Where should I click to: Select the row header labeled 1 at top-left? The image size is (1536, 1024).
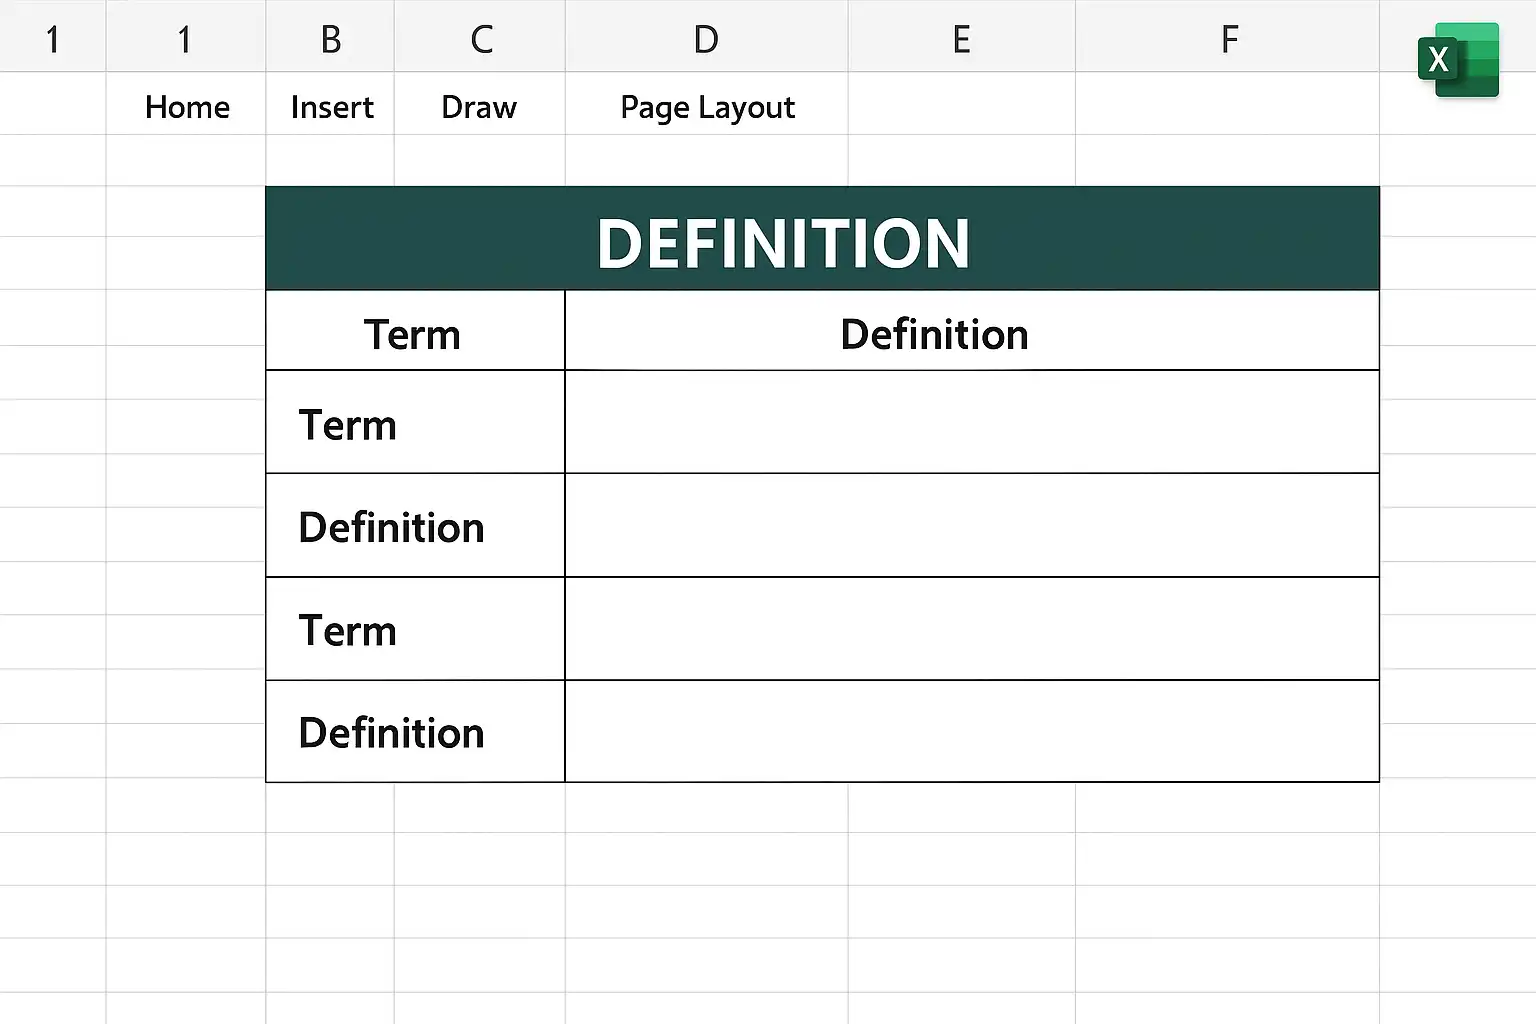[52, 38]
